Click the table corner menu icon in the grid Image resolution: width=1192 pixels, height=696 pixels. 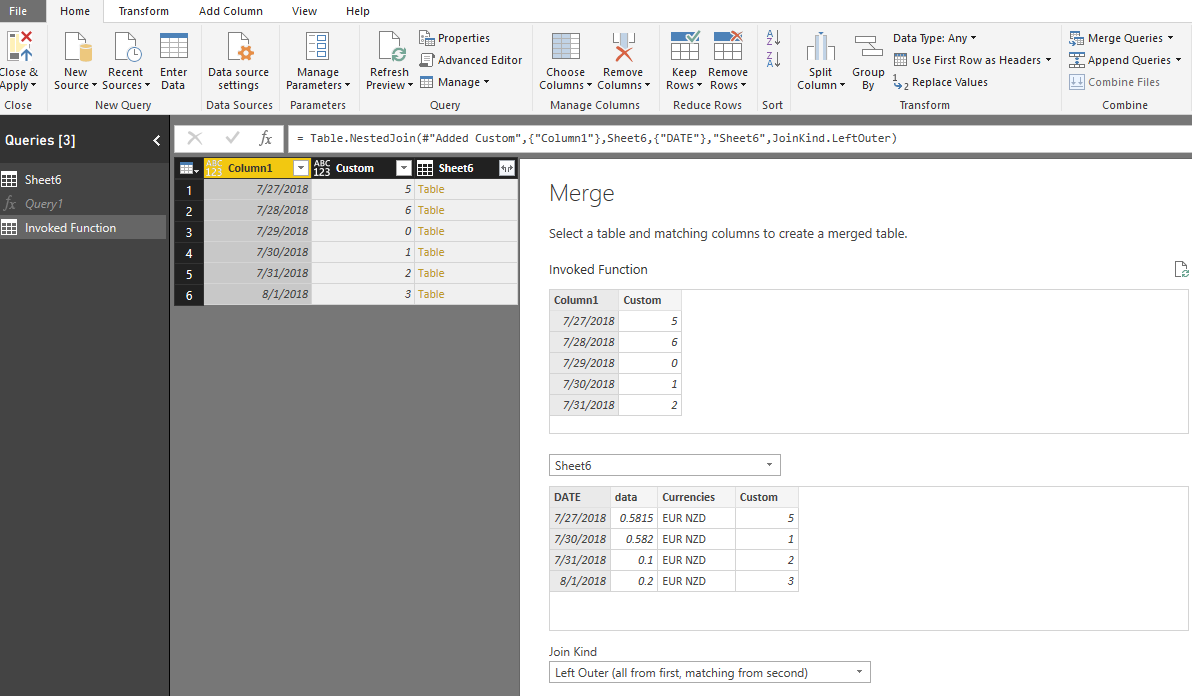(x=189, y=169)
